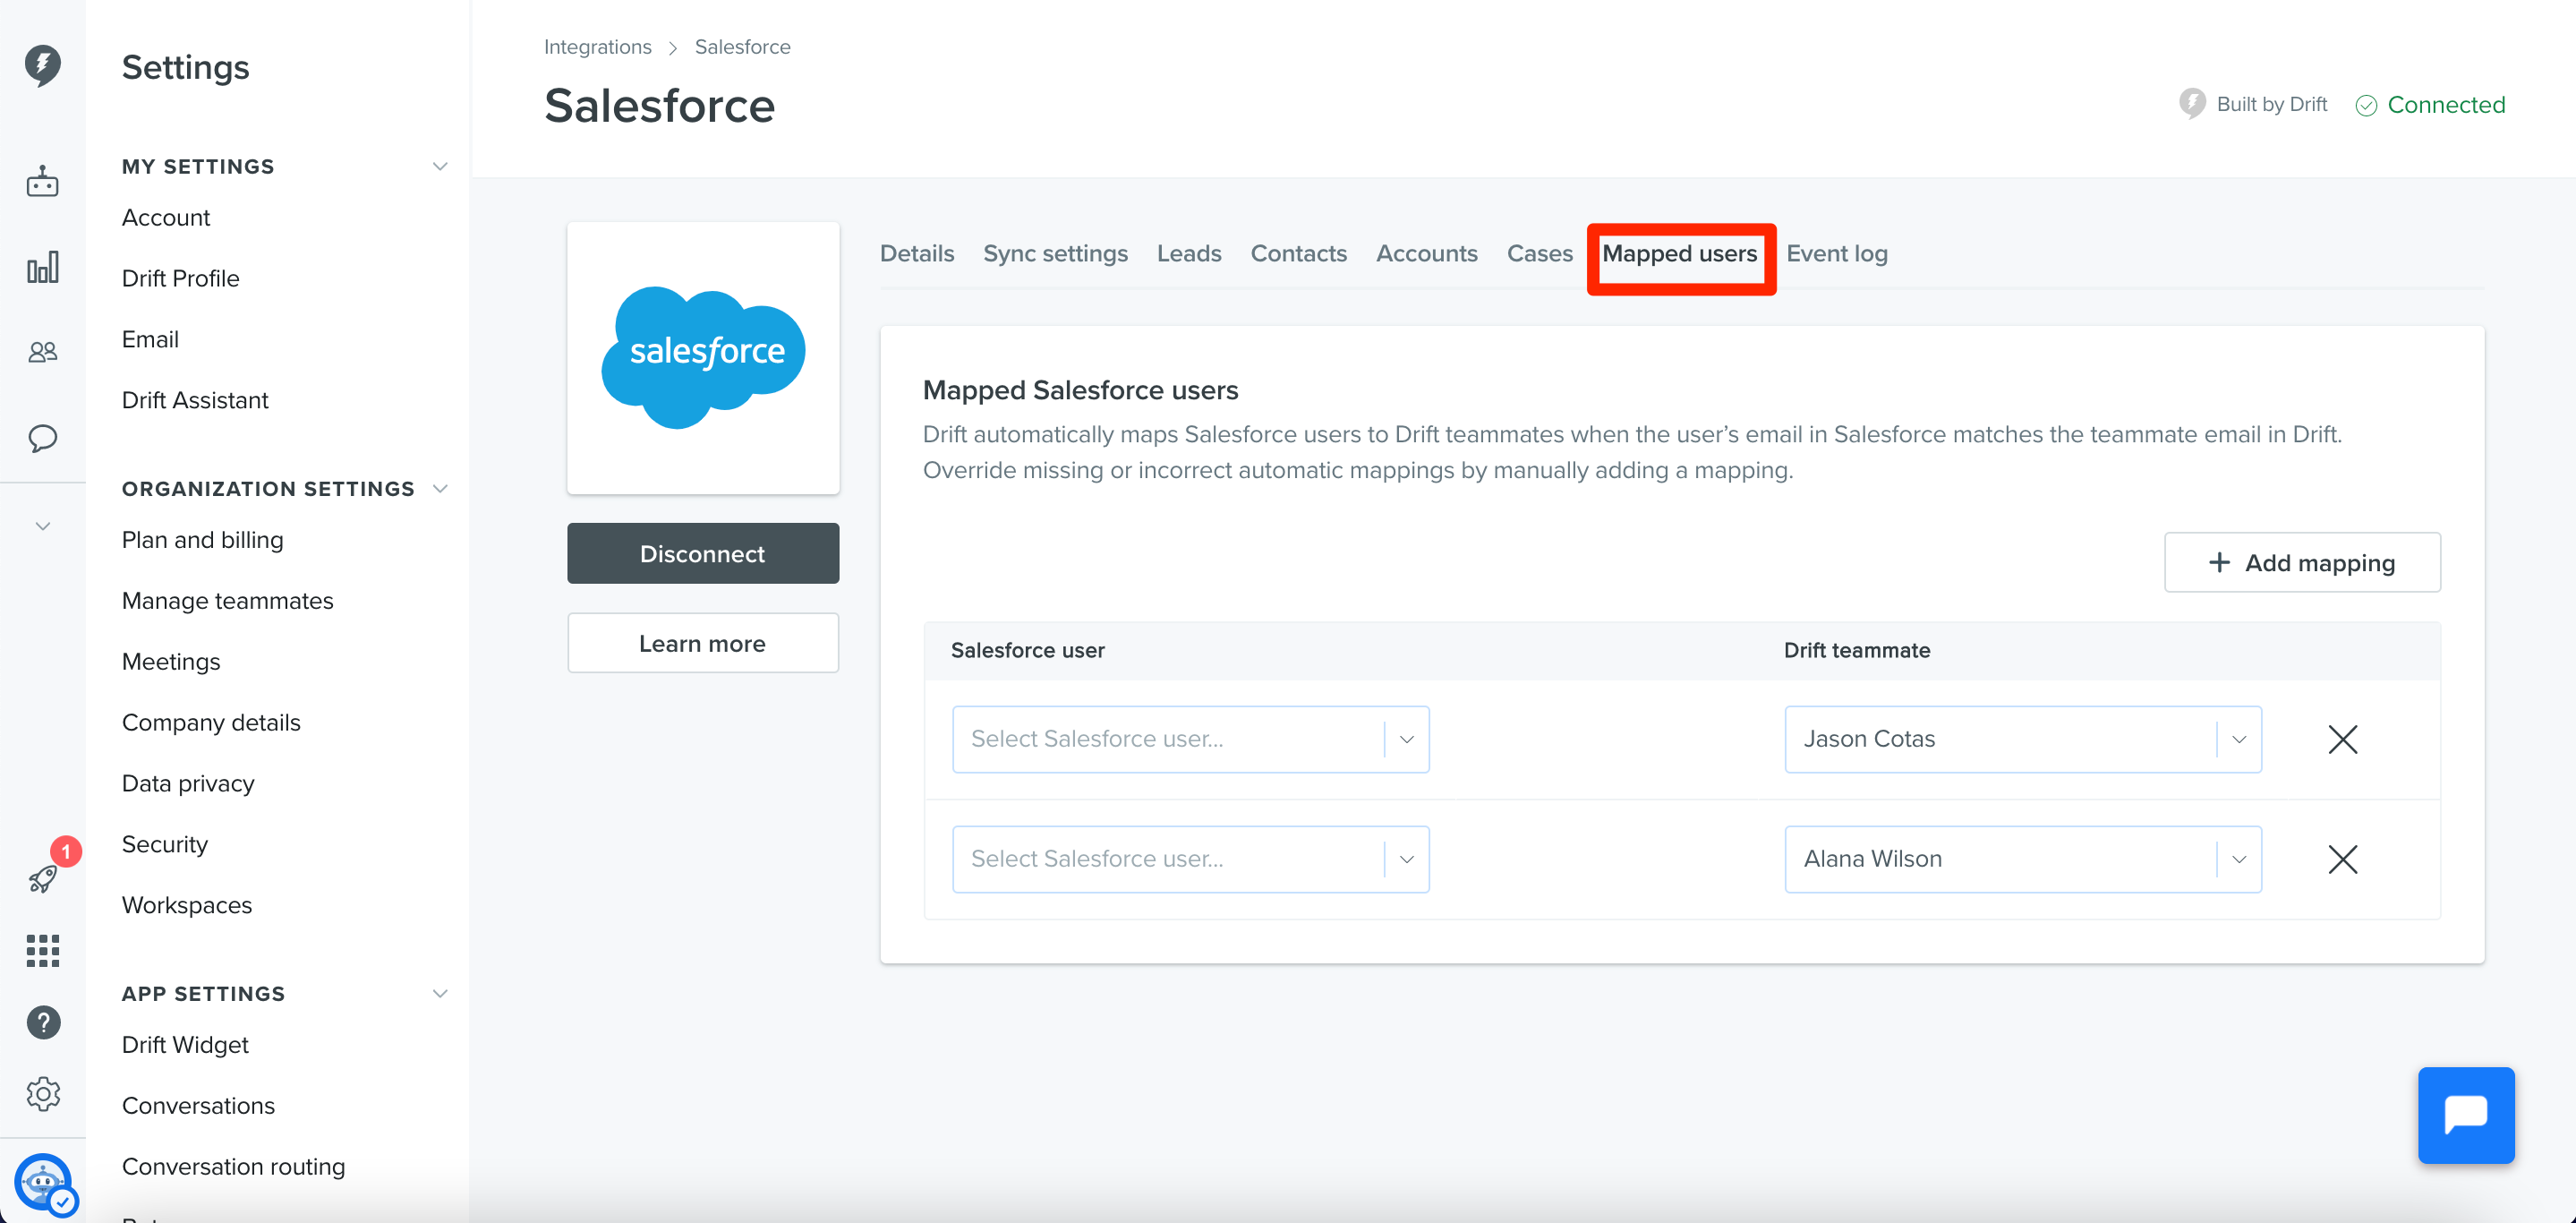Open the conversations chat bubble icon
The height and width of the screenshot is (1223, 2576).
pos(42,438)
